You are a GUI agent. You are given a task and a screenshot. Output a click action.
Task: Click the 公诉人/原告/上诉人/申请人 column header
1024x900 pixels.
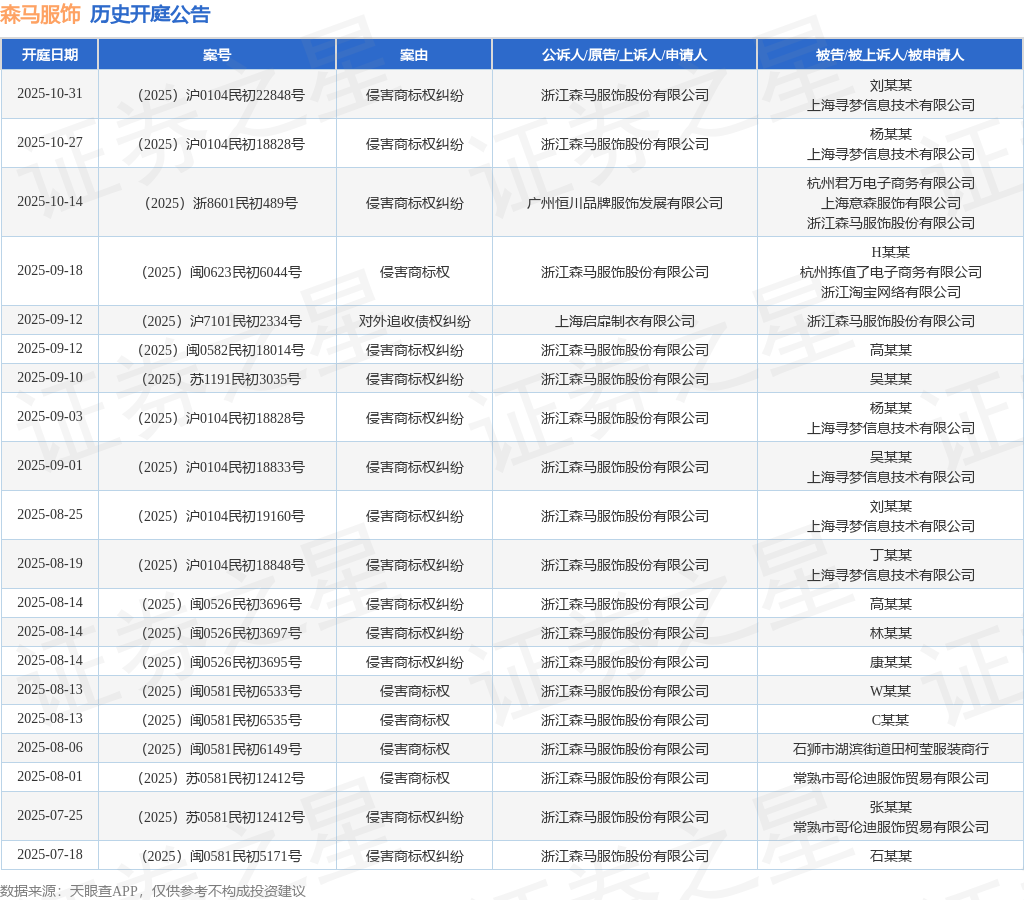[x=624, y=55]
